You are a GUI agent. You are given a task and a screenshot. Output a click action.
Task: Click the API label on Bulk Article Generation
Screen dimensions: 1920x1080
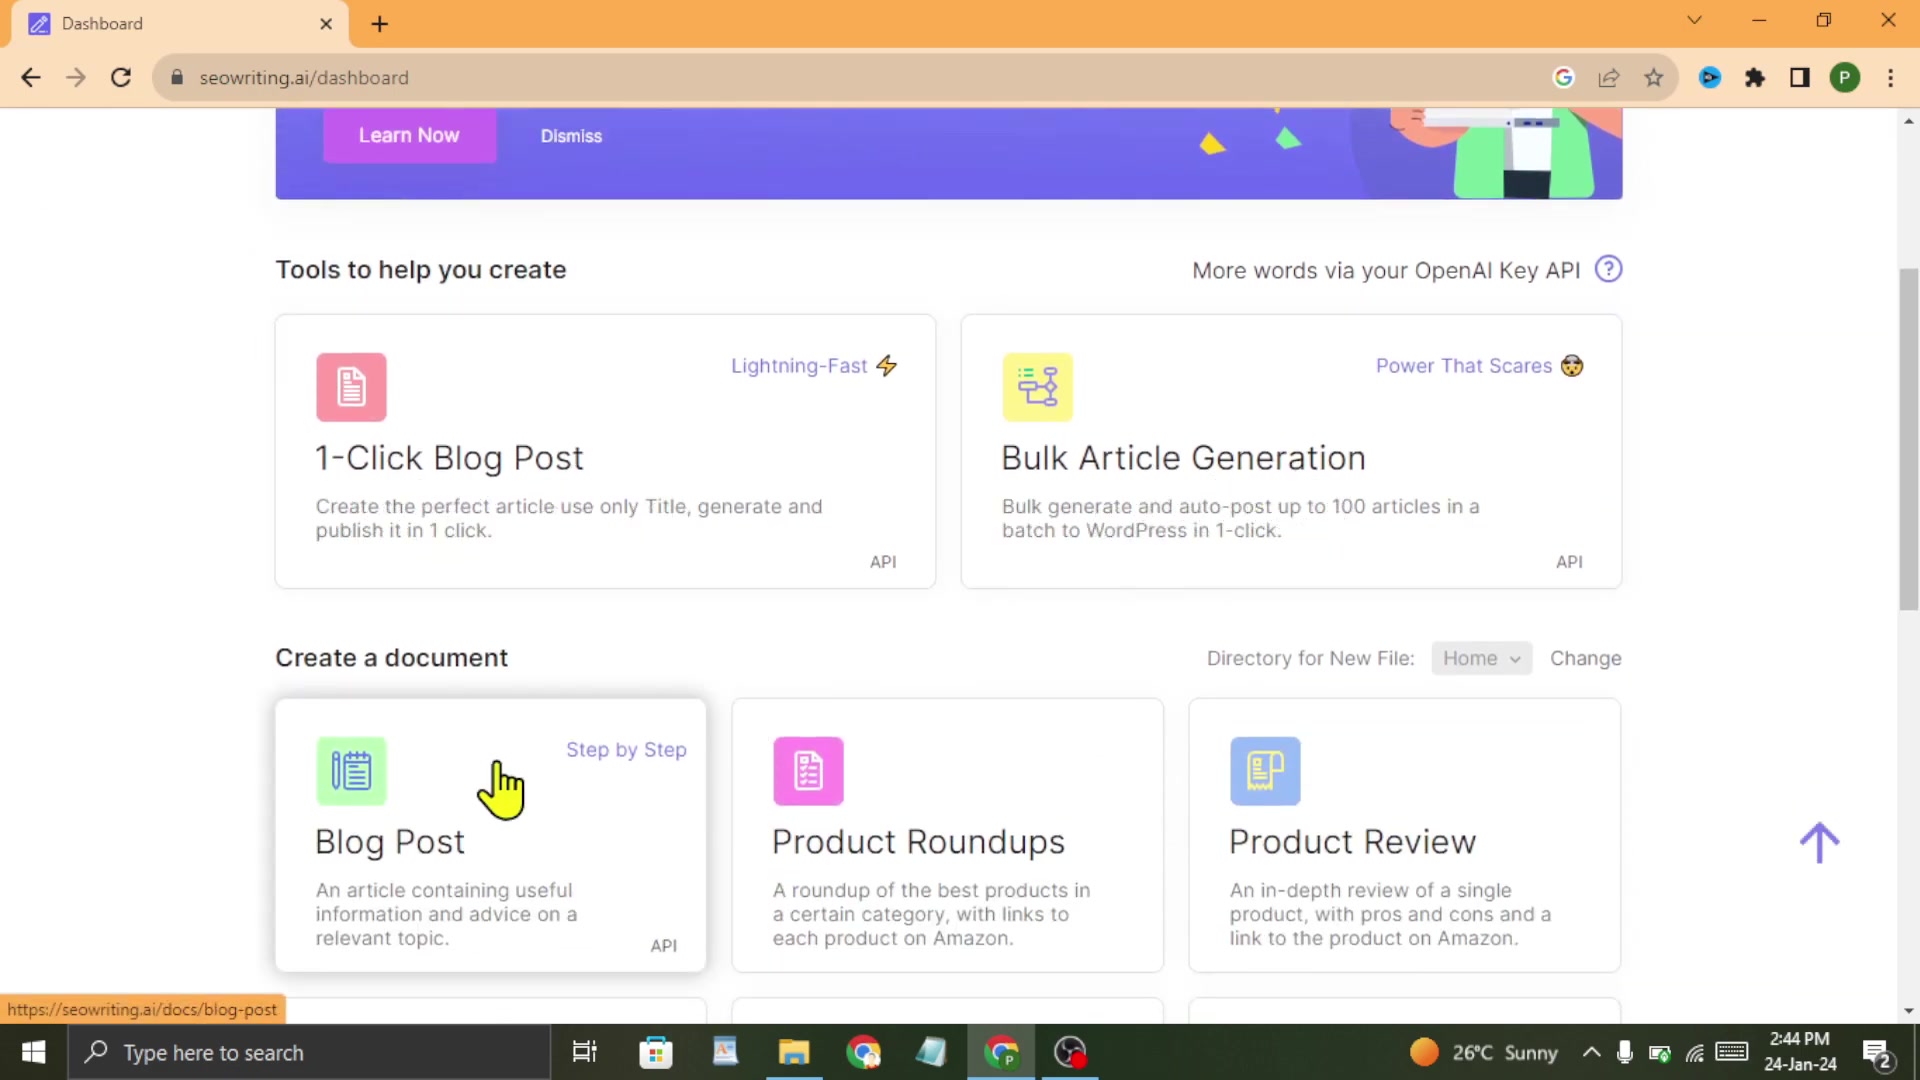(x=1569, y=562)
